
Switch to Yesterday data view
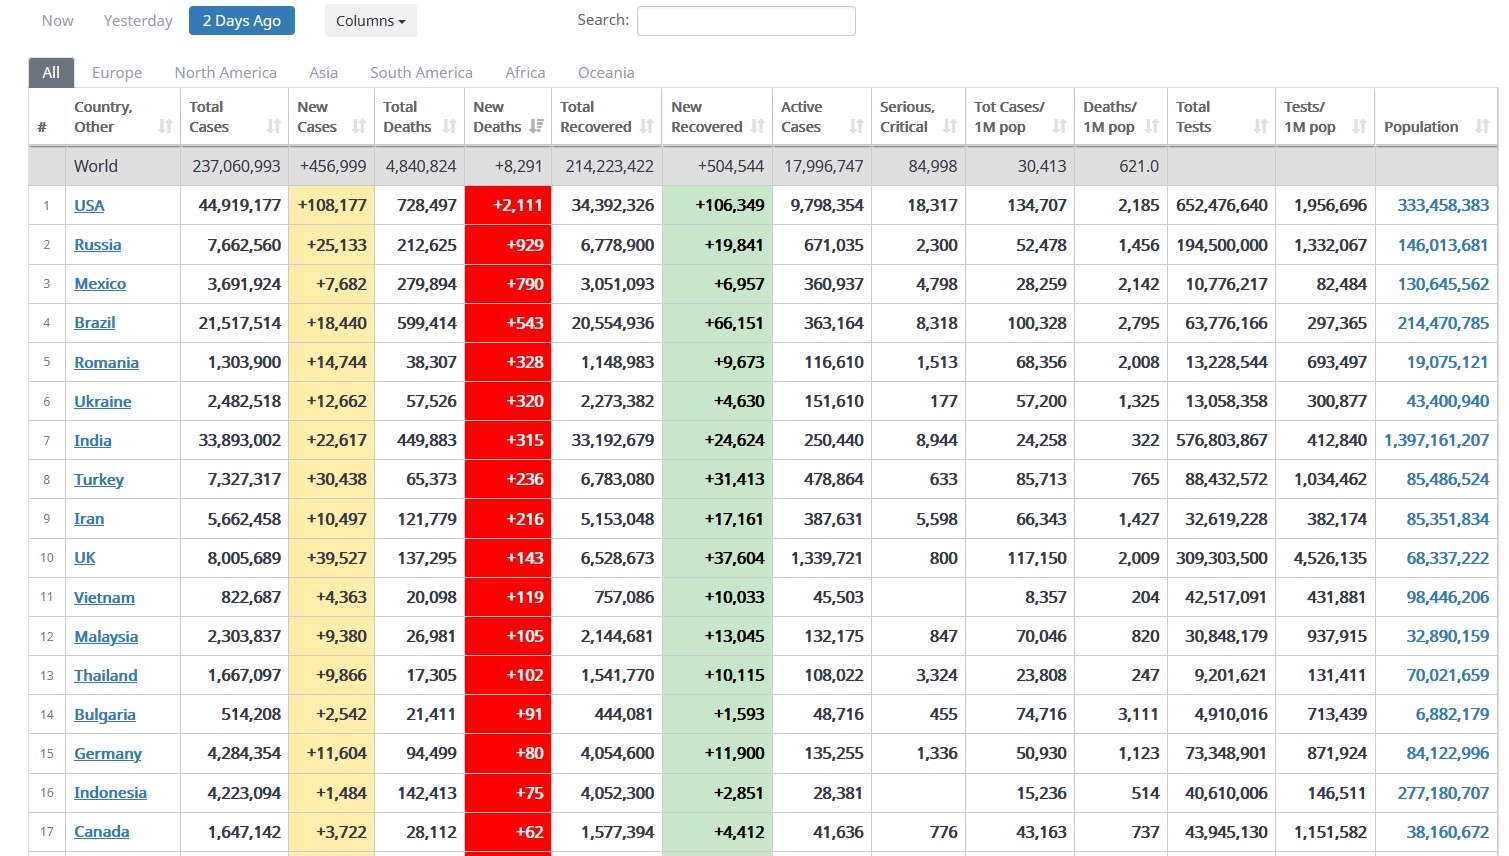(138, 21)
